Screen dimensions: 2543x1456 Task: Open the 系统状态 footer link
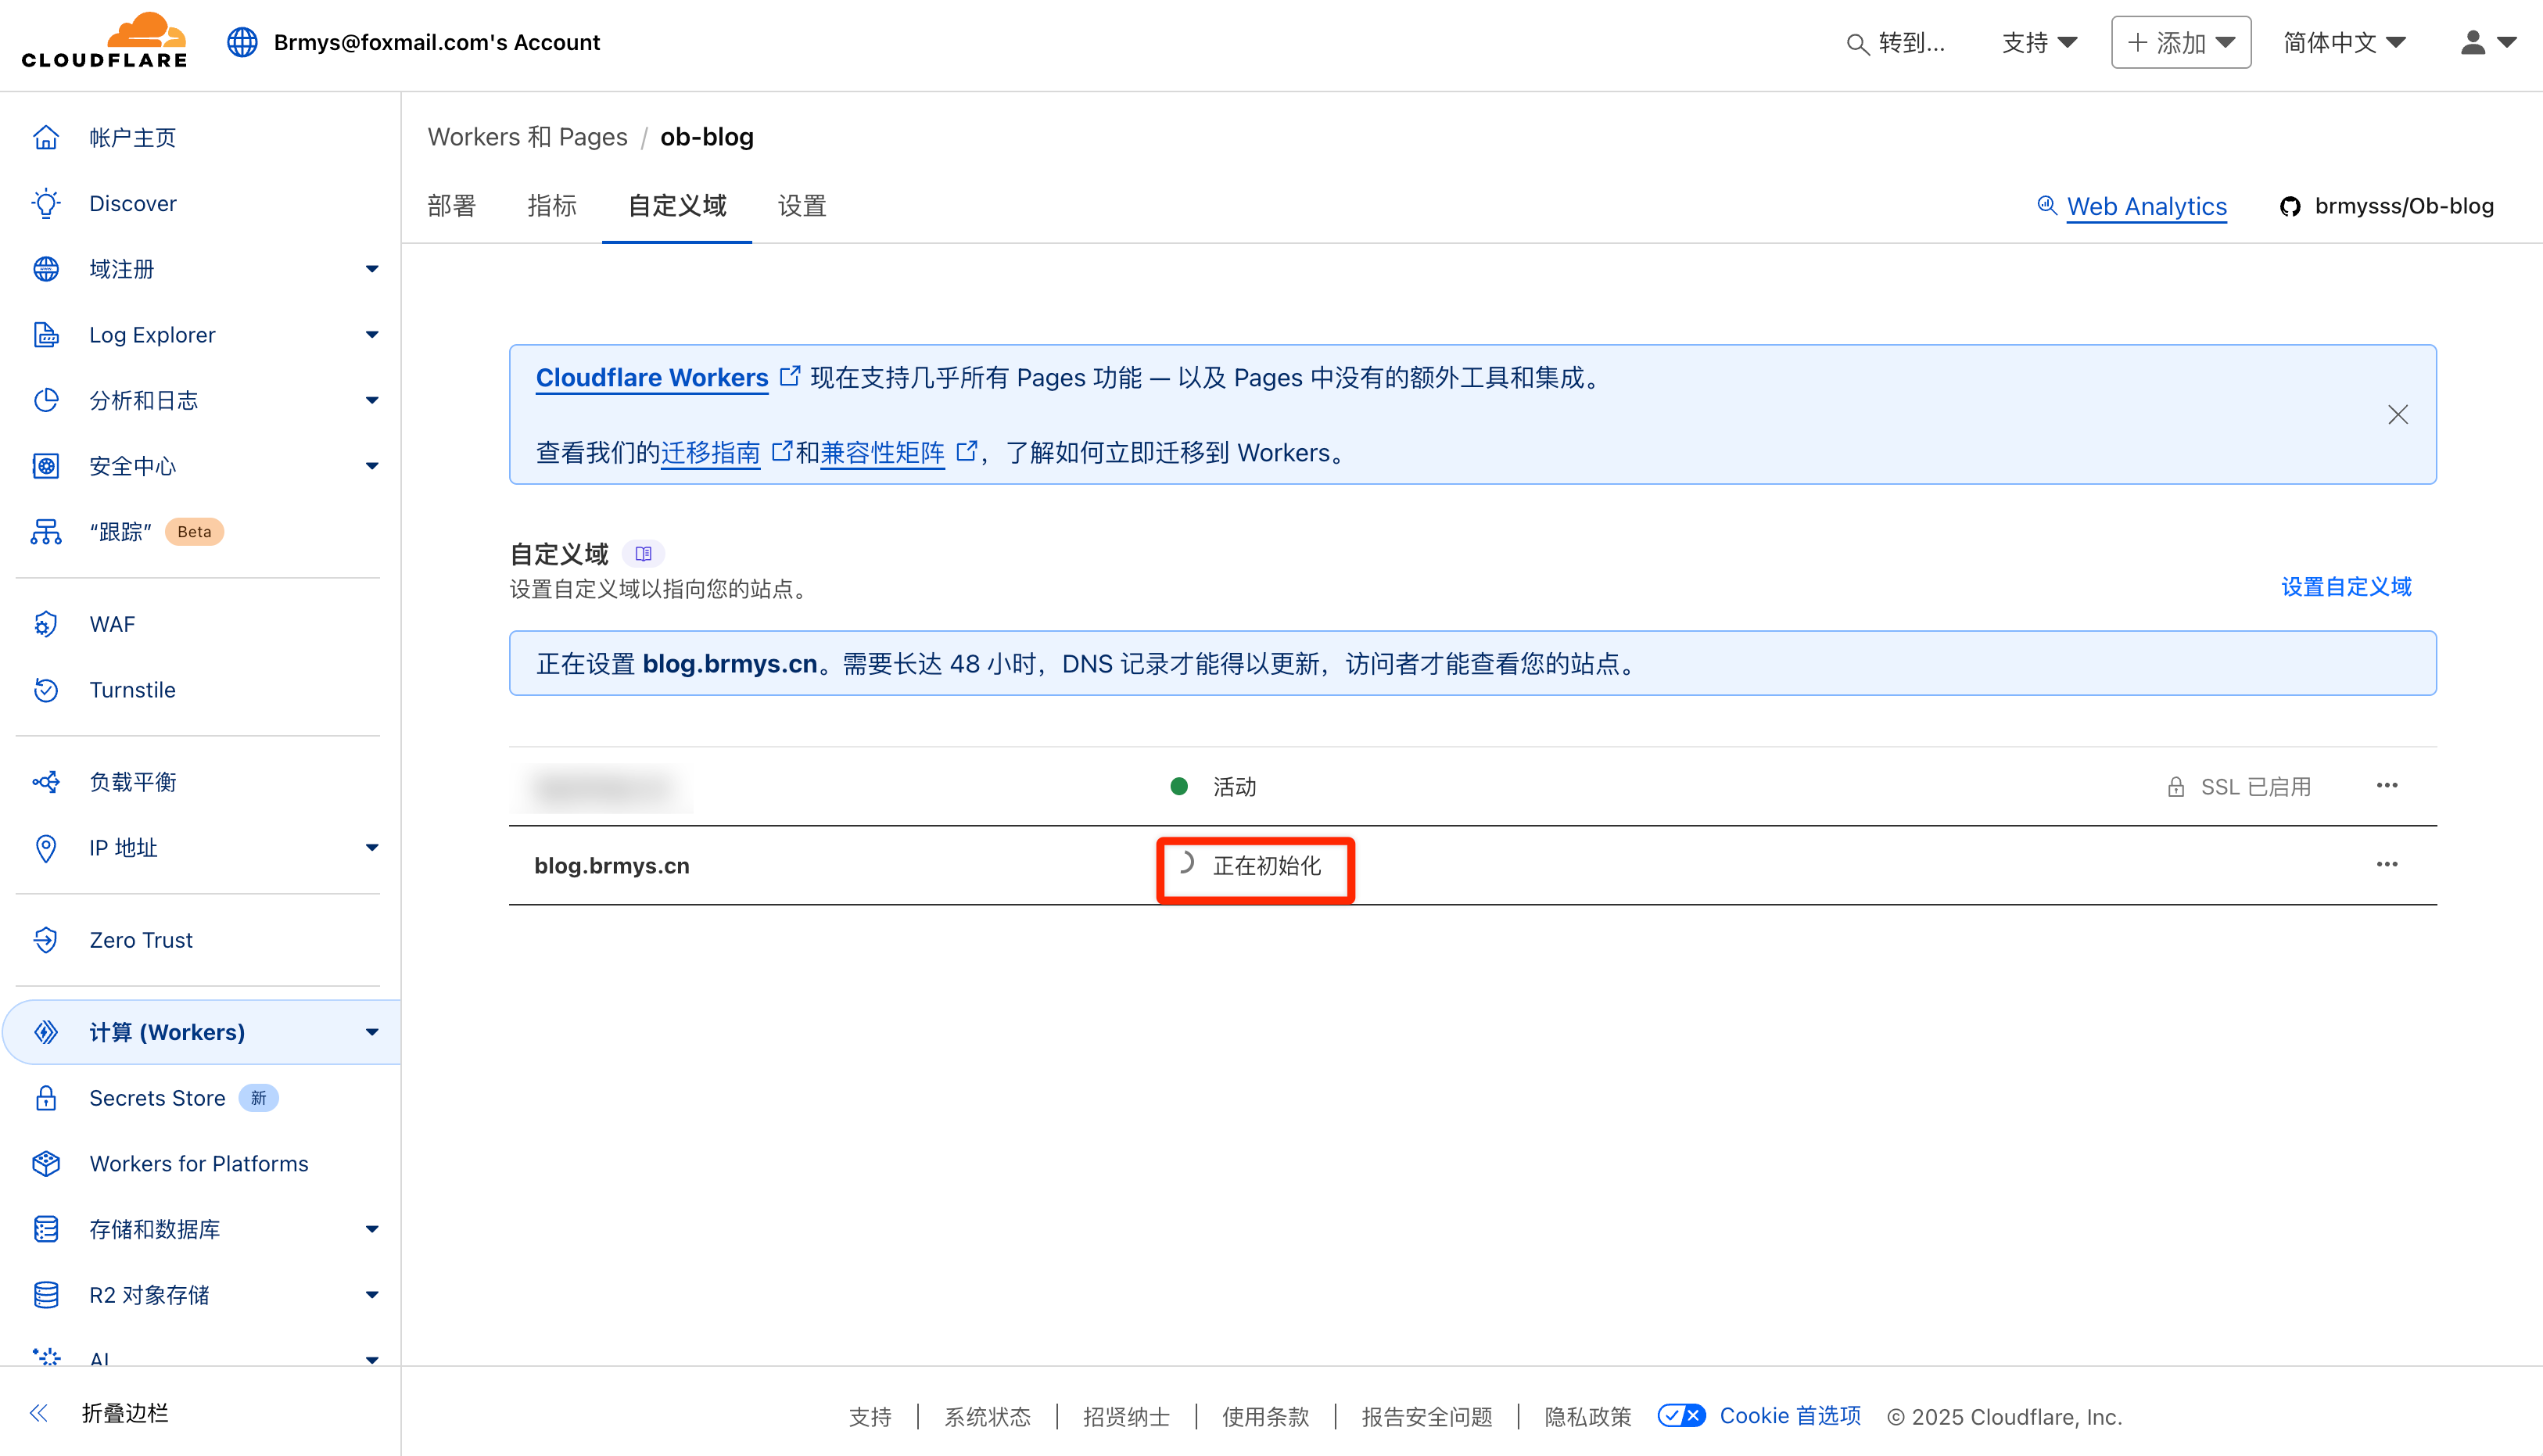tap(987, 1417)
